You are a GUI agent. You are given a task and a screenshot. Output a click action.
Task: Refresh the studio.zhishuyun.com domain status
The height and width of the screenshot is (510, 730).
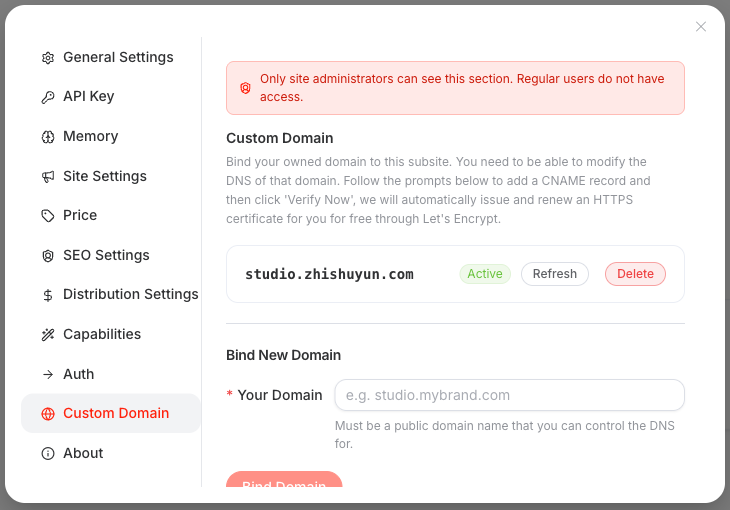554,274
